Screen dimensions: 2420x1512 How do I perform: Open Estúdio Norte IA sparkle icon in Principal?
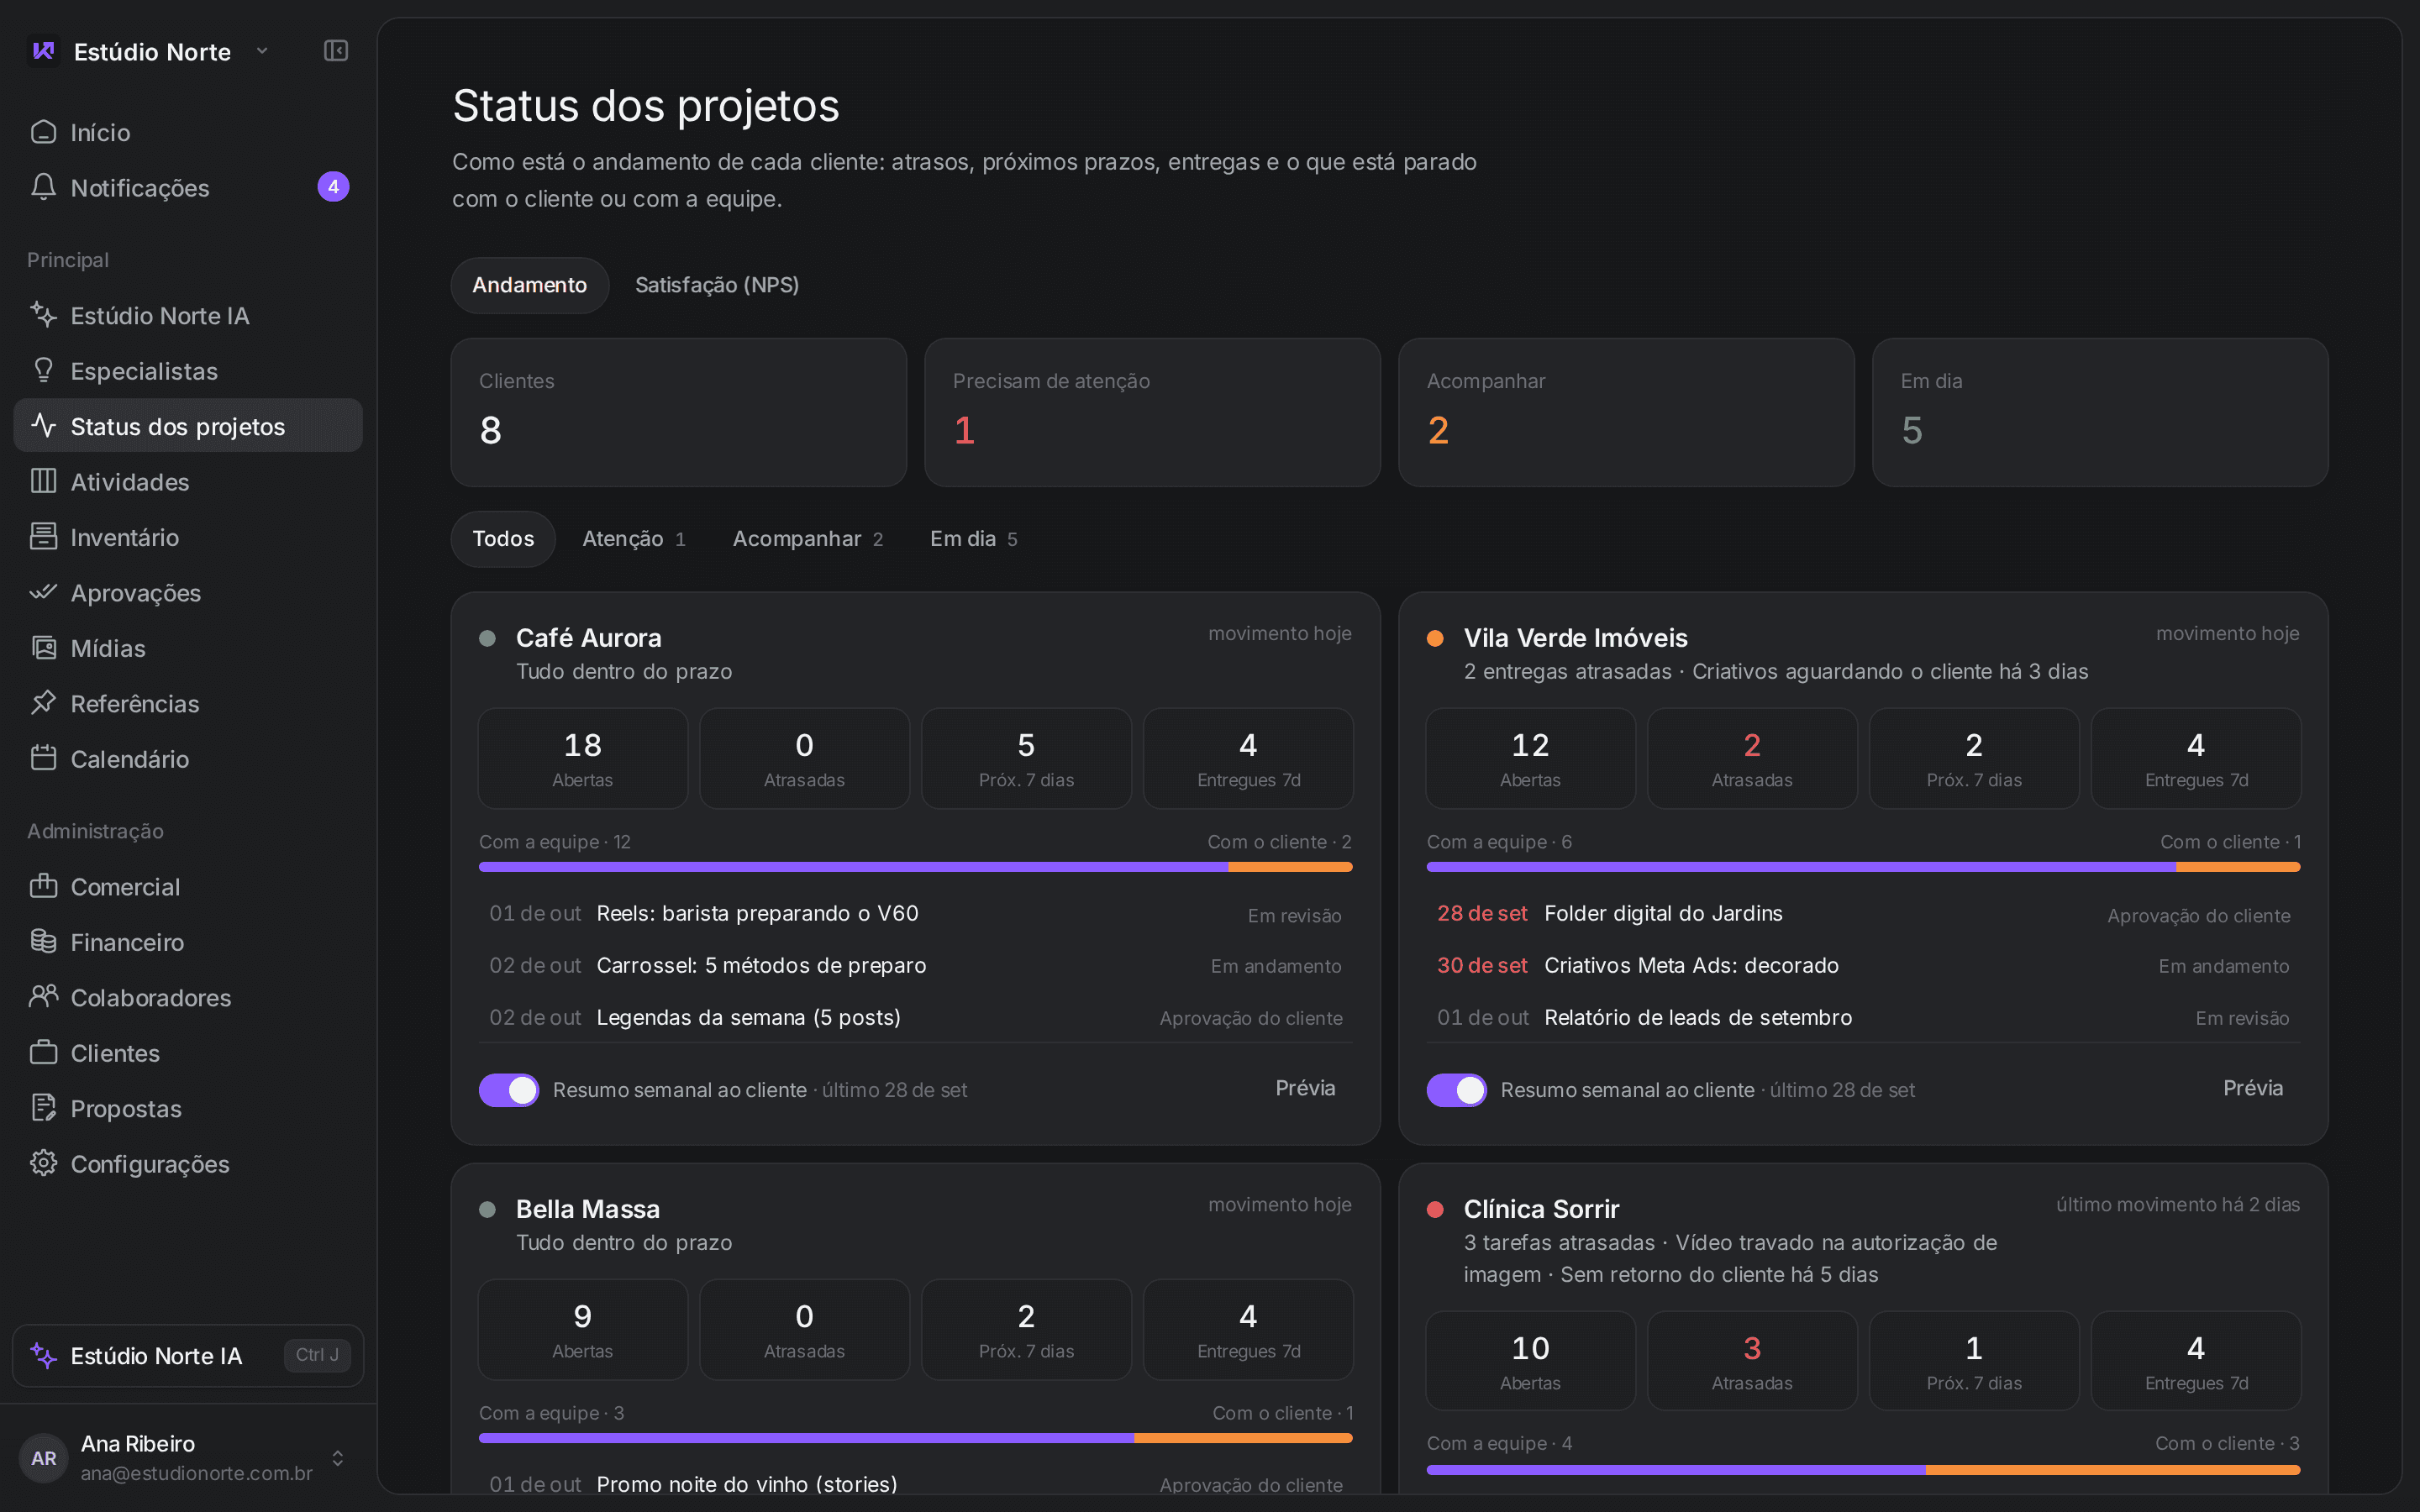(43, 315)
